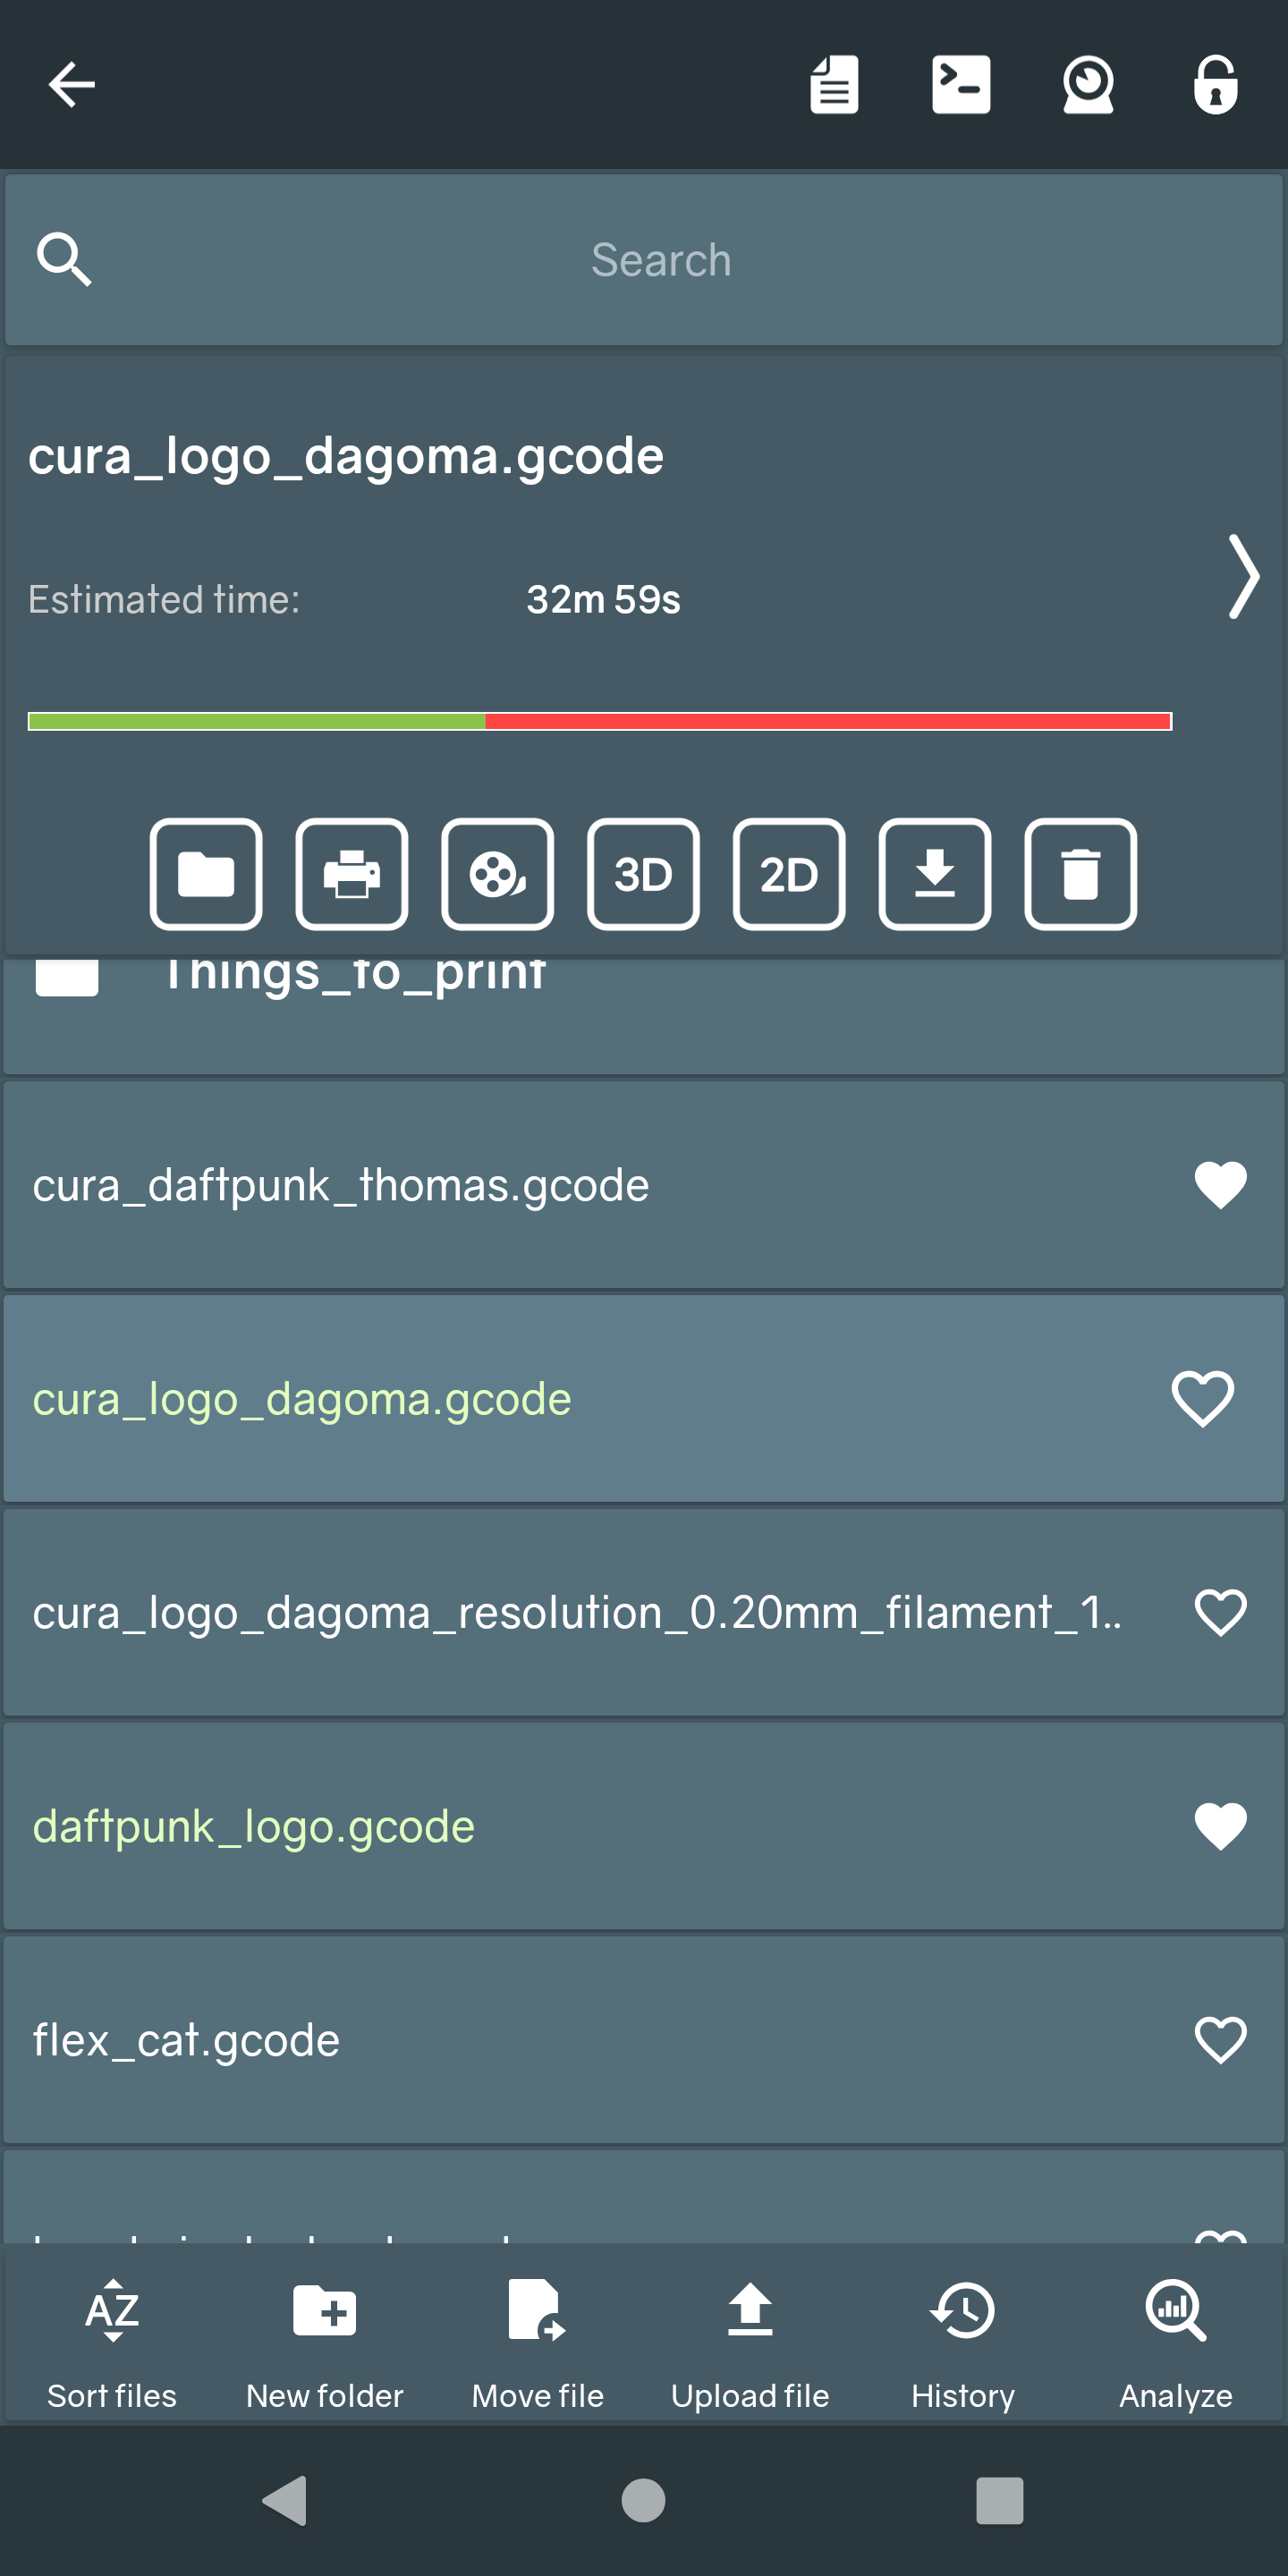Open the History tab
This screenshot has width=1288, height=2576.
[x=962, y=2340]
